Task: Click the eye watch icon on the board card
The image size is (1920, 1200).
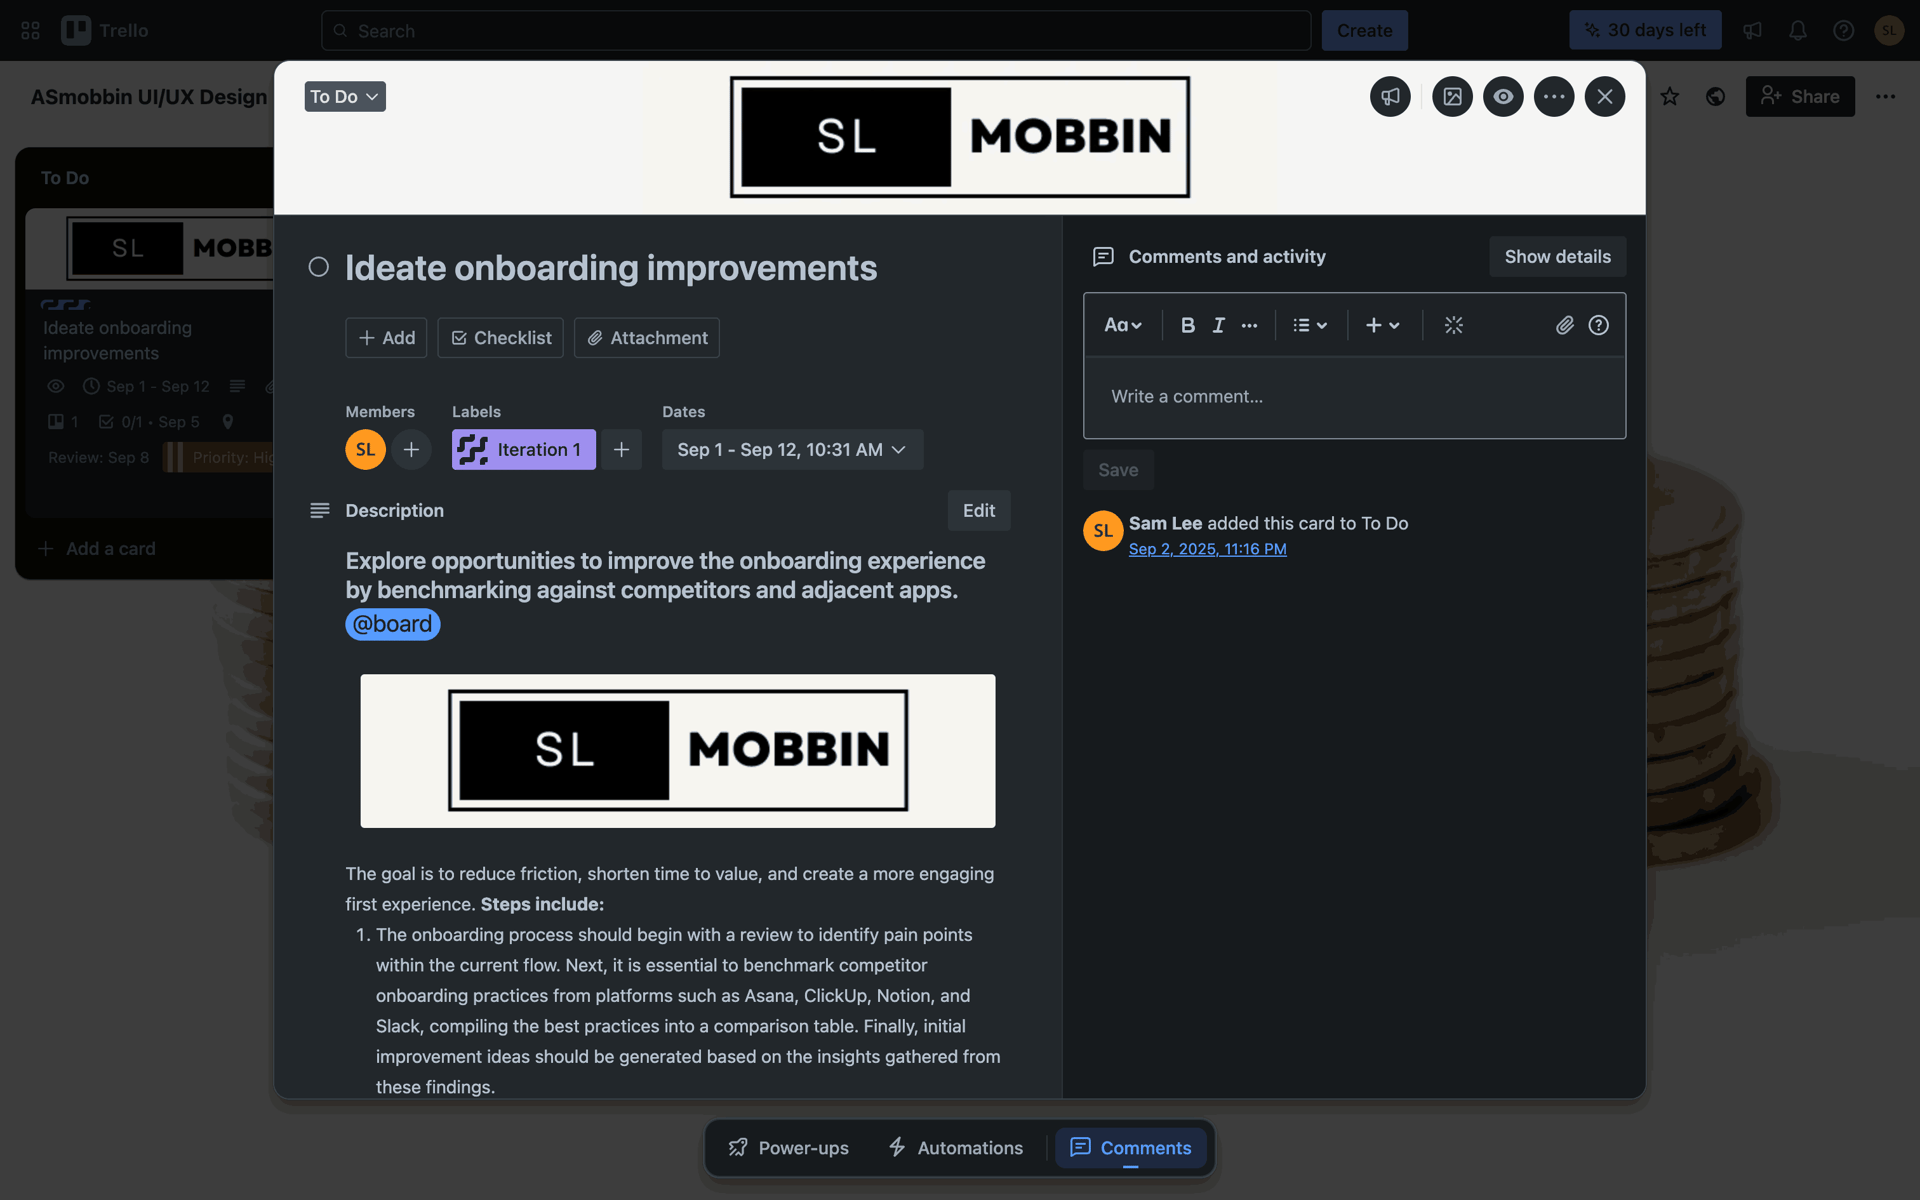Action: point(56,386)
